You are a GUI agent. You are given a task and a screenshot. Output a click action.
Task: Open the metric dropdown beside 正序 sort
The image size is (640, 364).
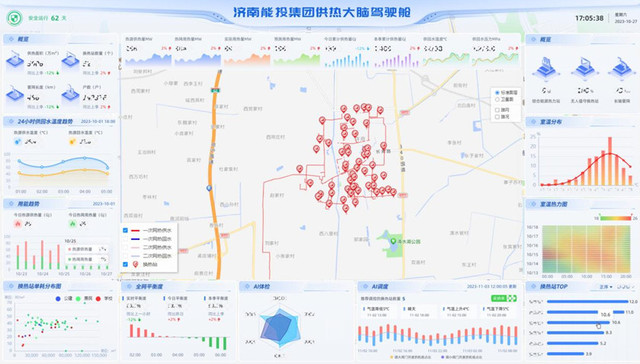626,287
